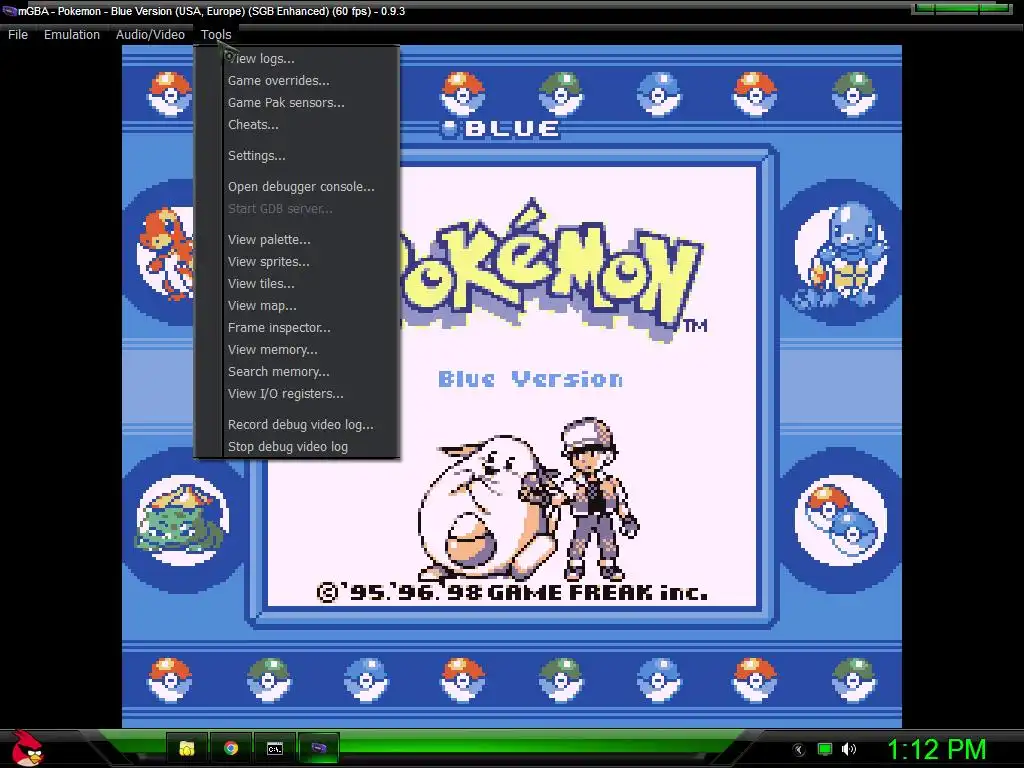Click the volume speaker tray icon
Screen dimensions: 1024x768
[x=849, y=749]
